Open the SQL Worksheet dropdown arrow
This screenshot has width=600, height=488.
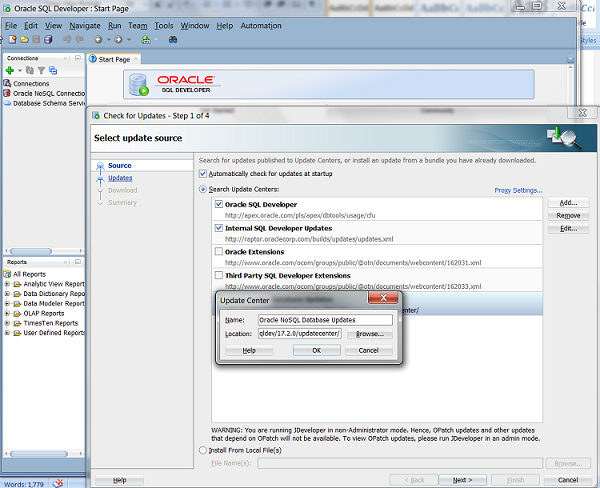[156, 39]
